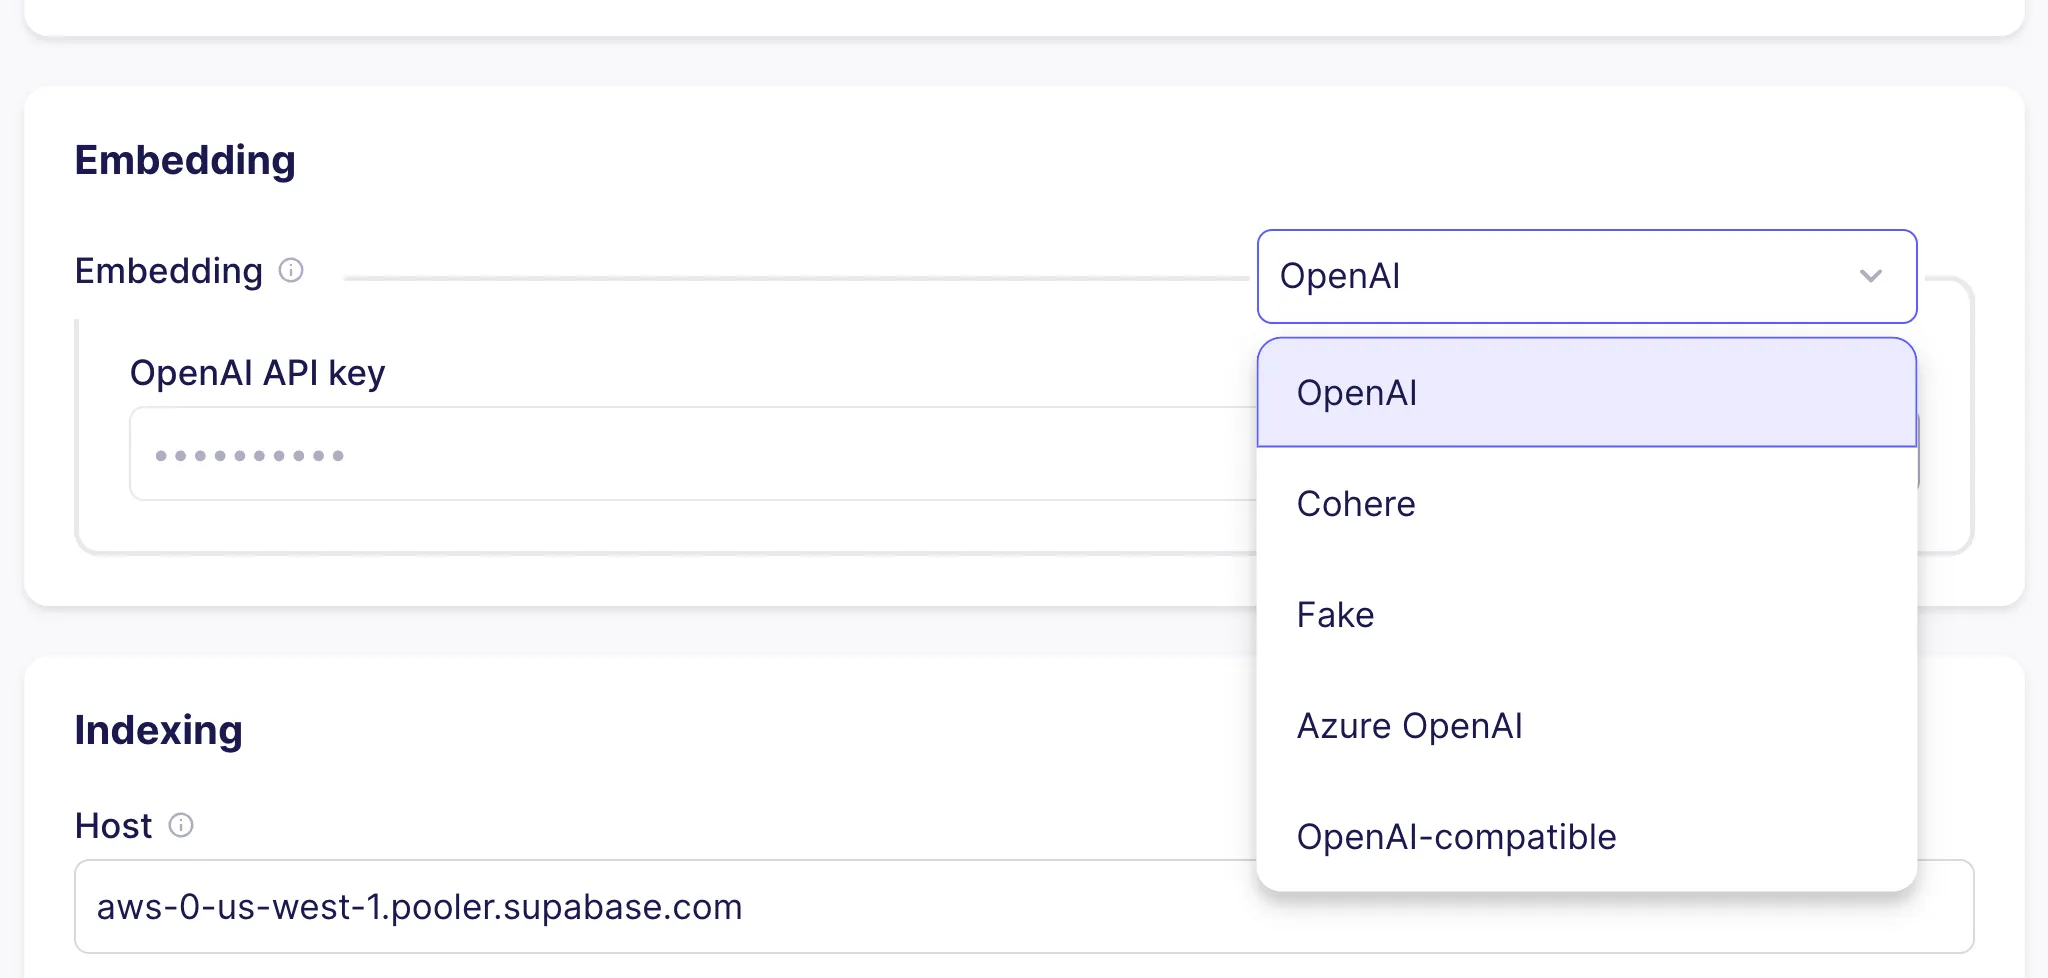Focus the OpenAI API key field
This screenshot has height=978, width=2048.
pos(692,453)
